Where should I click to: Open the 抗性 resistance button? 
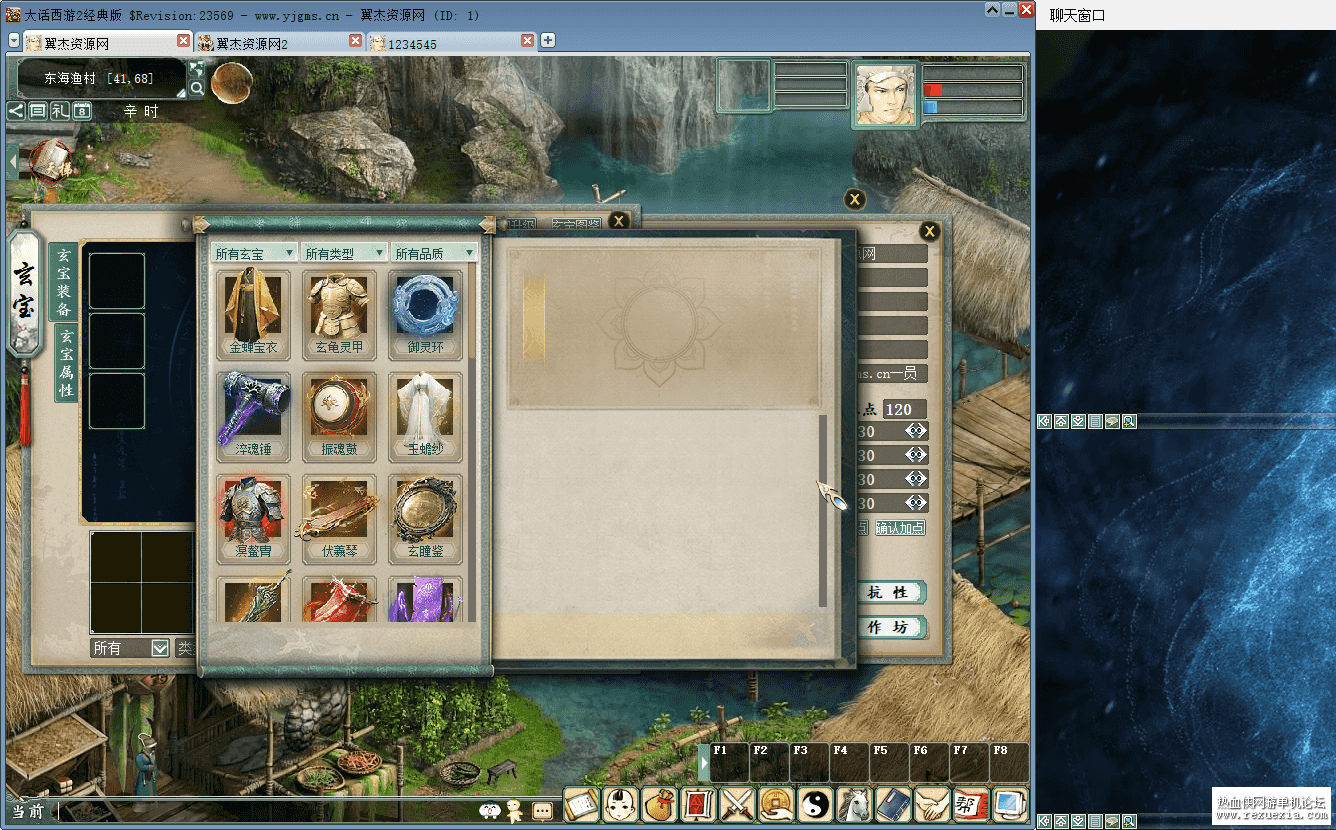pyautogui.click(x=891, y=592)
